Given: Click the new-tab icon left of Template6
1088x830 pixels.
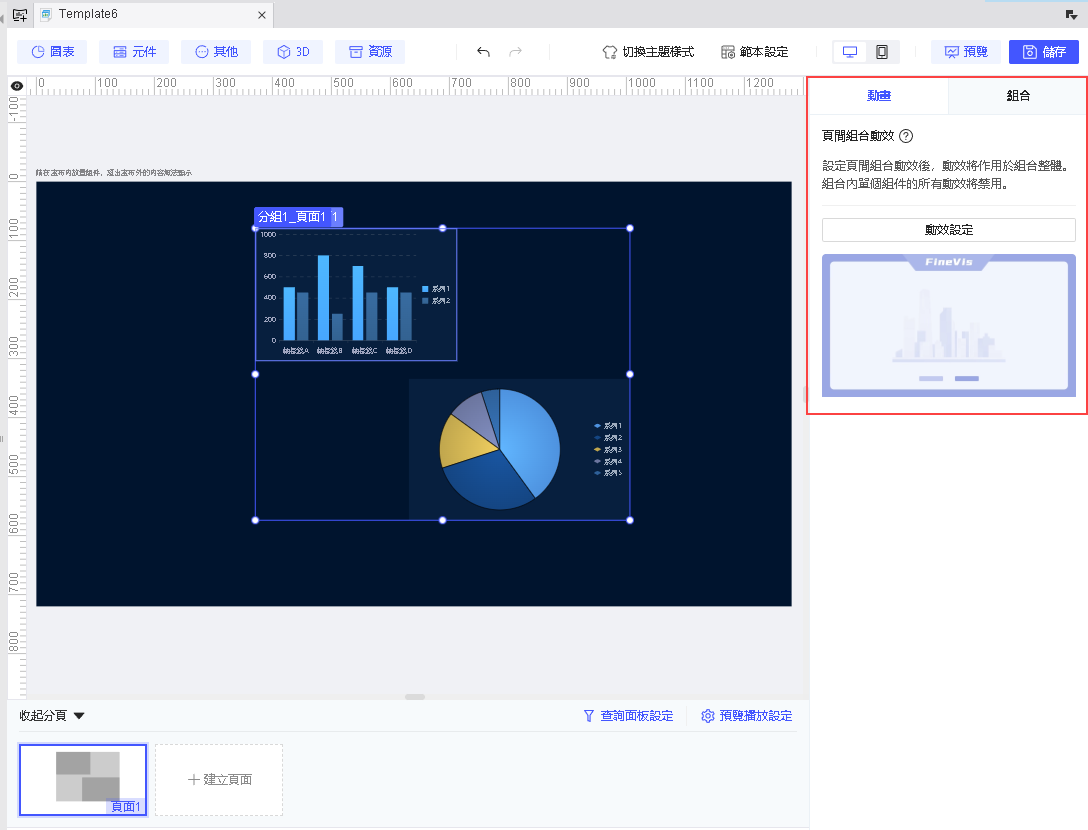Looking at the screenshot, I should 20,15.
